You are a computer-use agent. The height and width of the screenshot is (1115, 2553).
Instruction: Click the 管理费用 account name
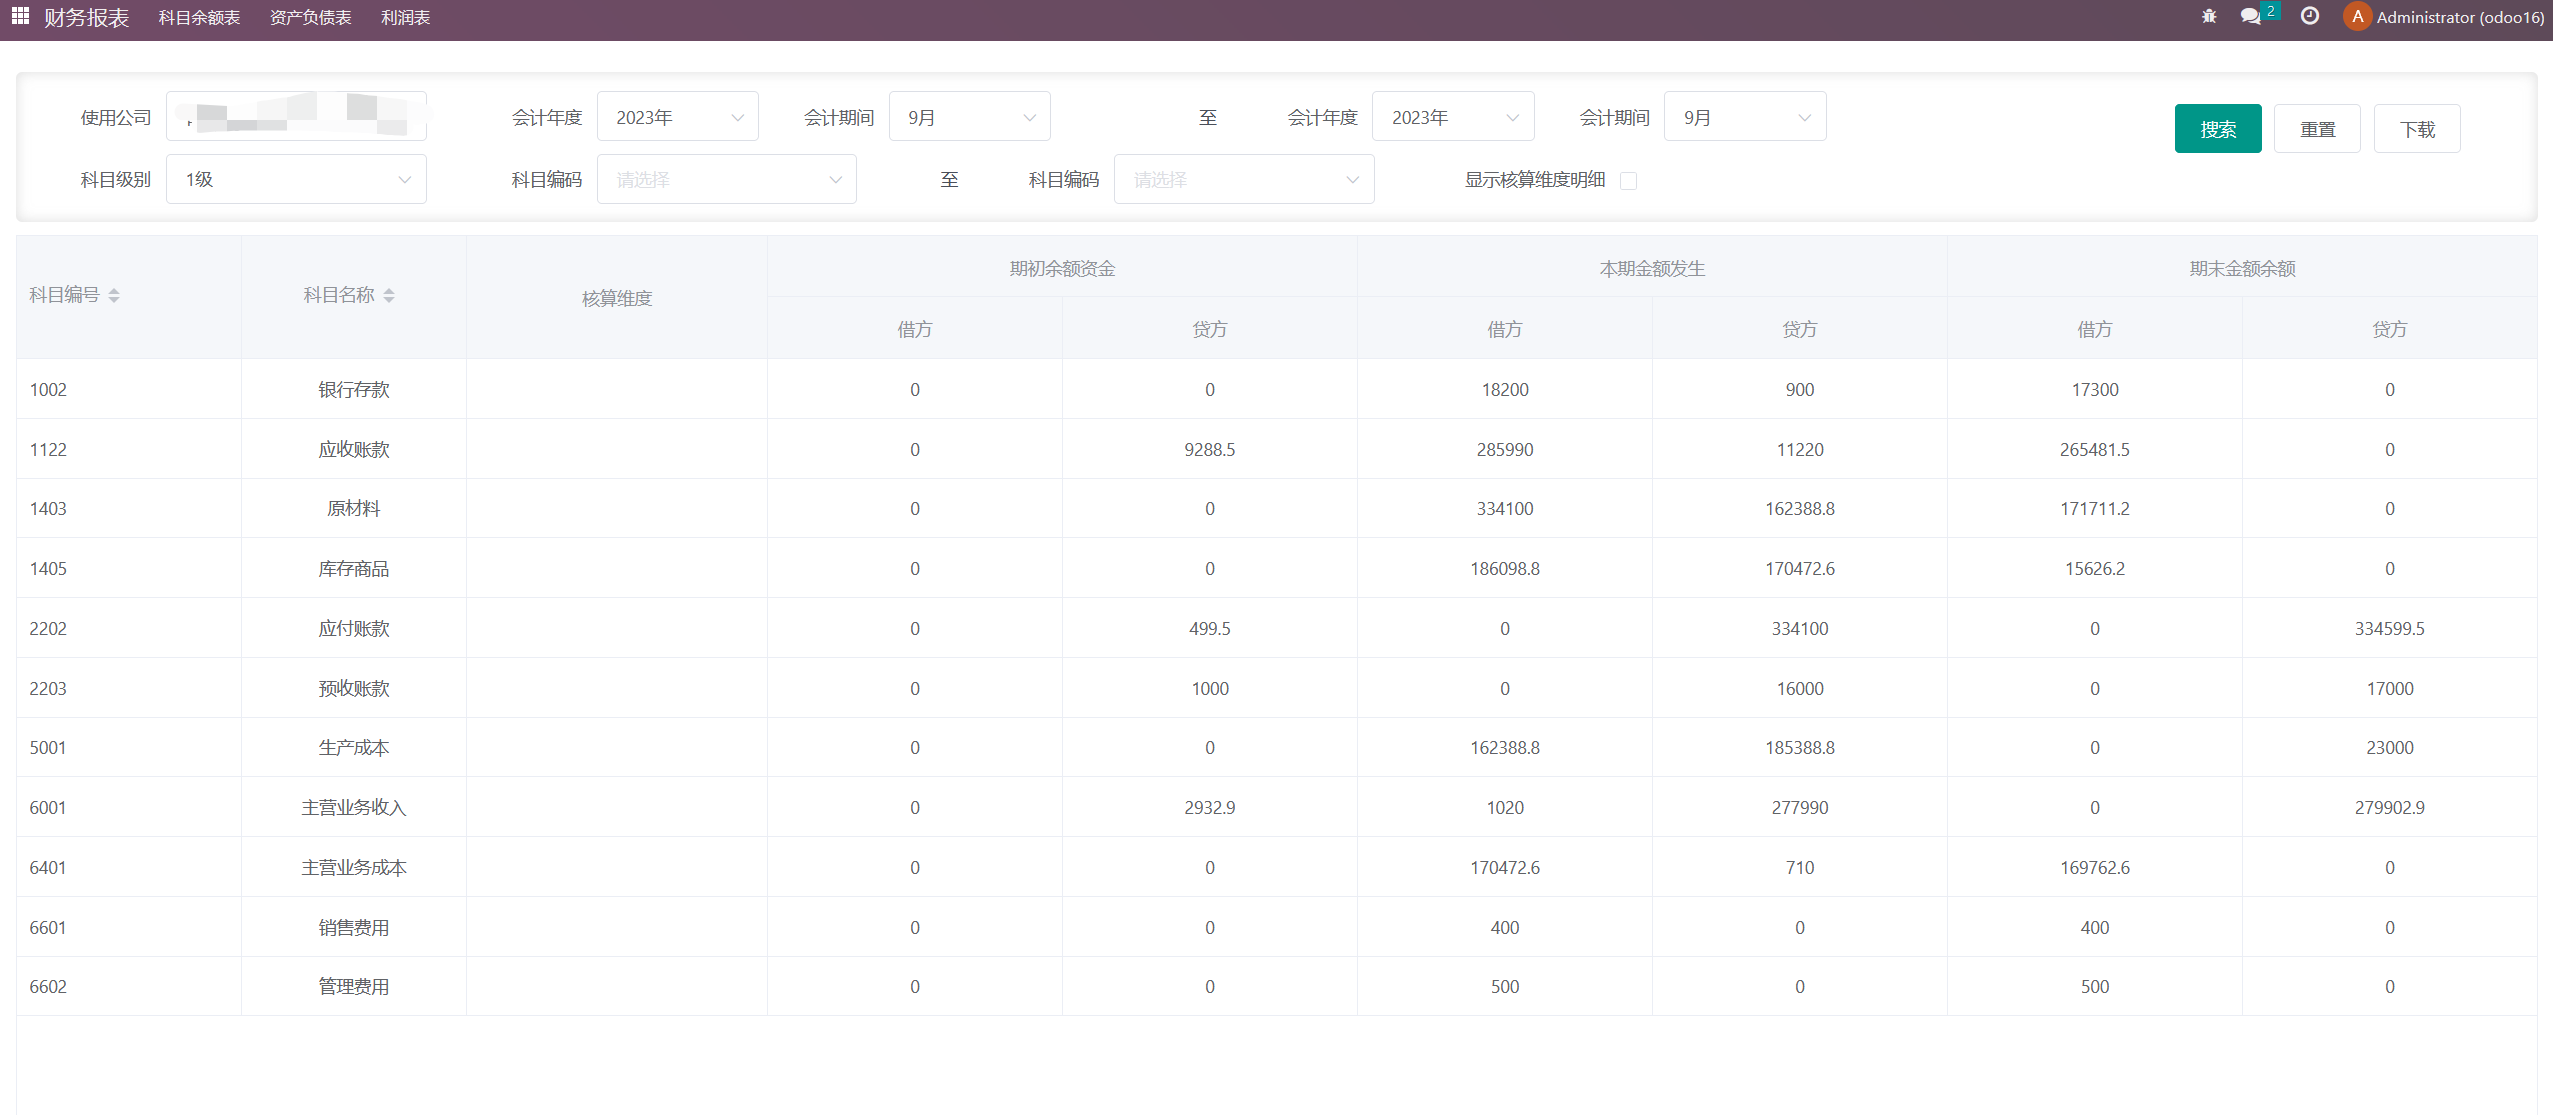coord(354,986)
